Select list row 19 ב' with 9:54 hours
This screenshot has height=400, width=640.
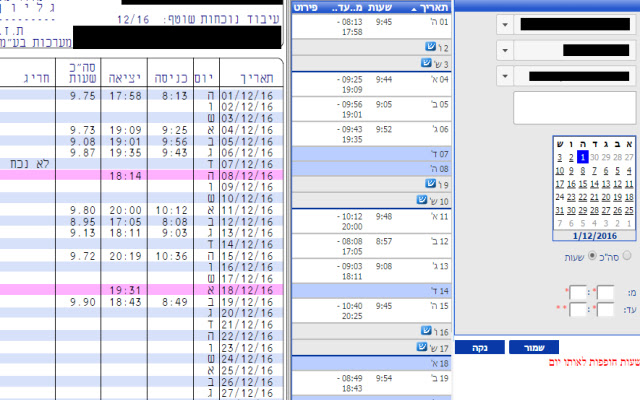(x=371, y=383)
